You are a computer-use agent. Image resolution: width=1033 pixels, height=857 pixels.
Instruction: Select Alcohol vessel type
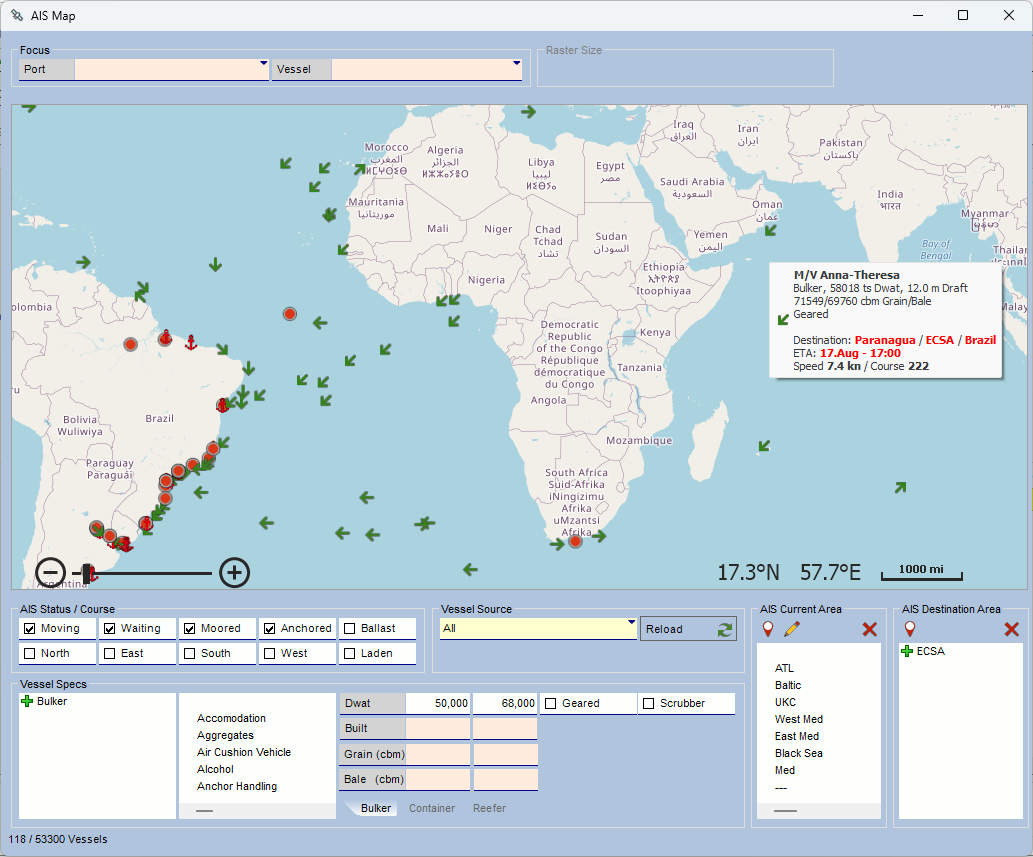pos(215,769)
